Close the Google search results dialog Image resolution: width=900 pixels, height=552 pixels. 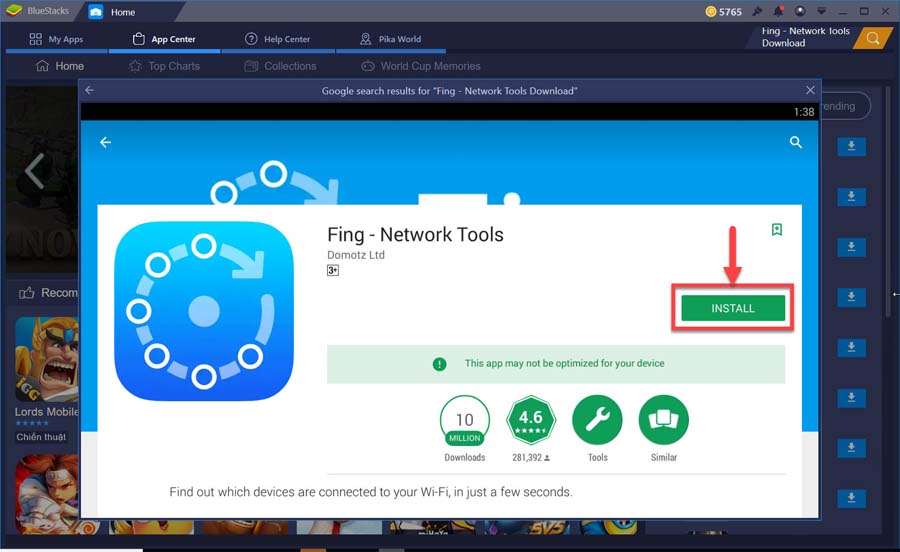coord(810,90)
